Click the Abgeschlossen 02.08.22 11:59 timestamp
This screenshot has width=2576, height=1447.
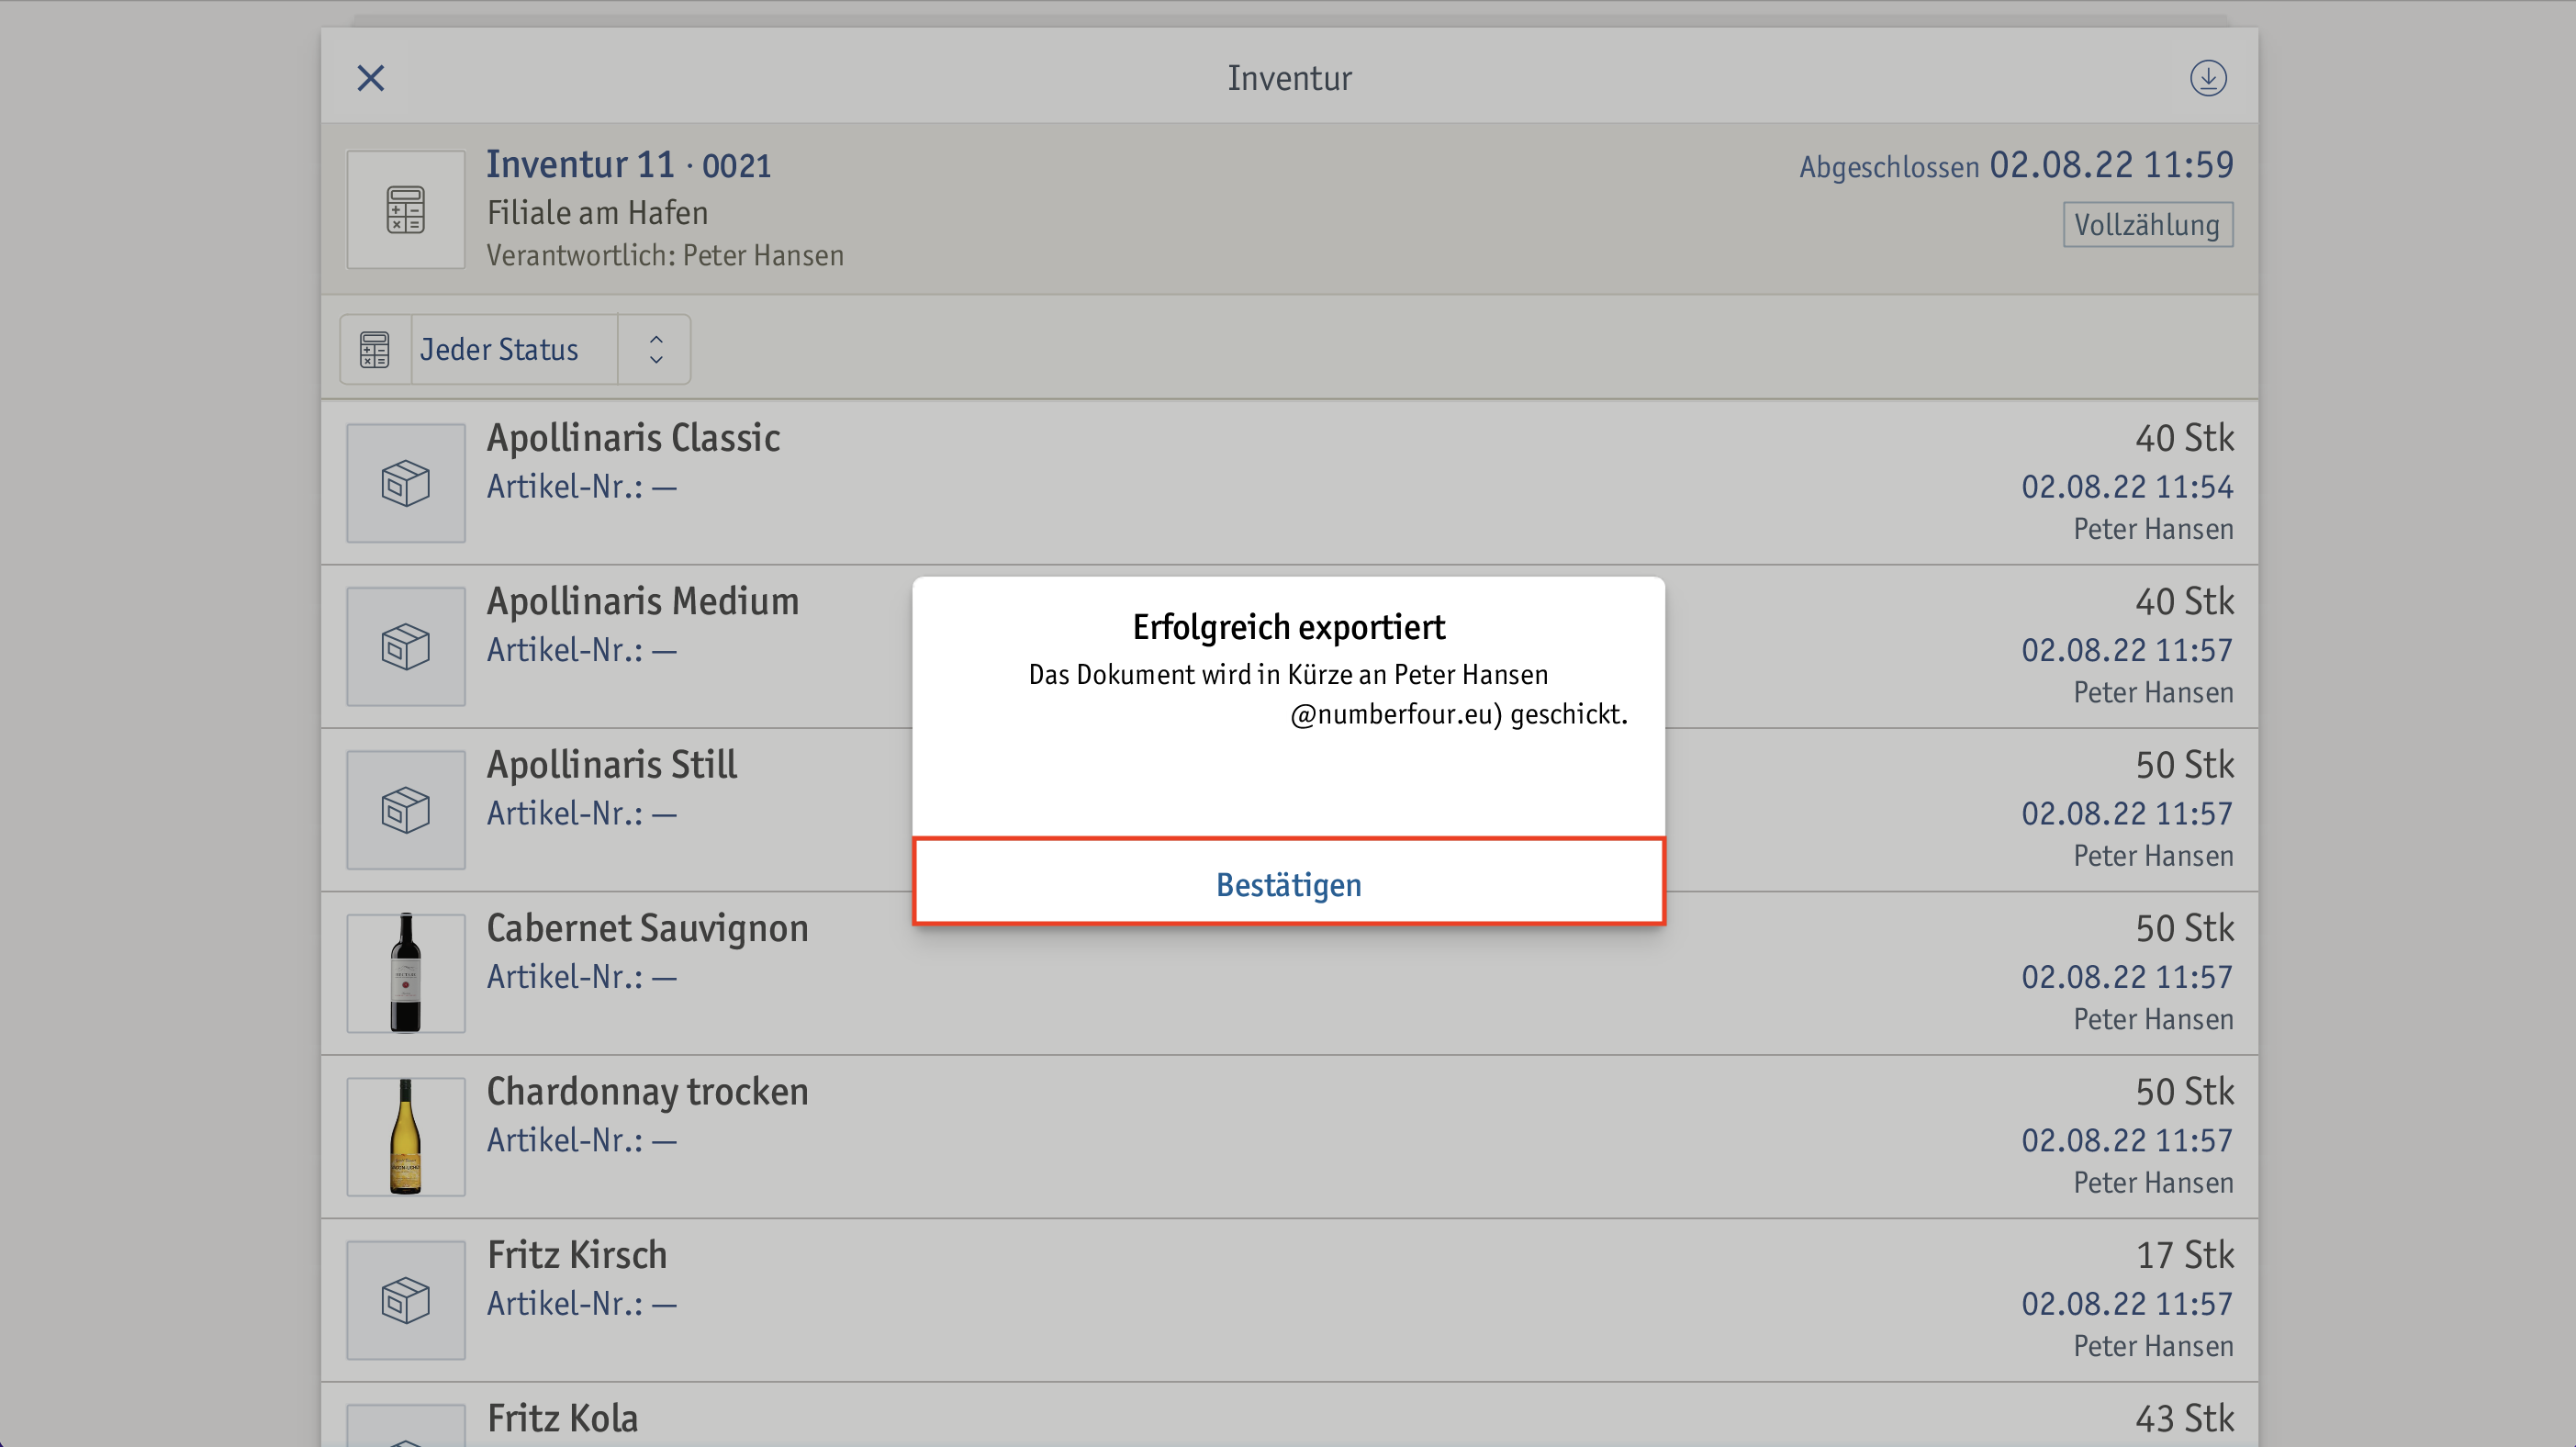point(2016,165)
